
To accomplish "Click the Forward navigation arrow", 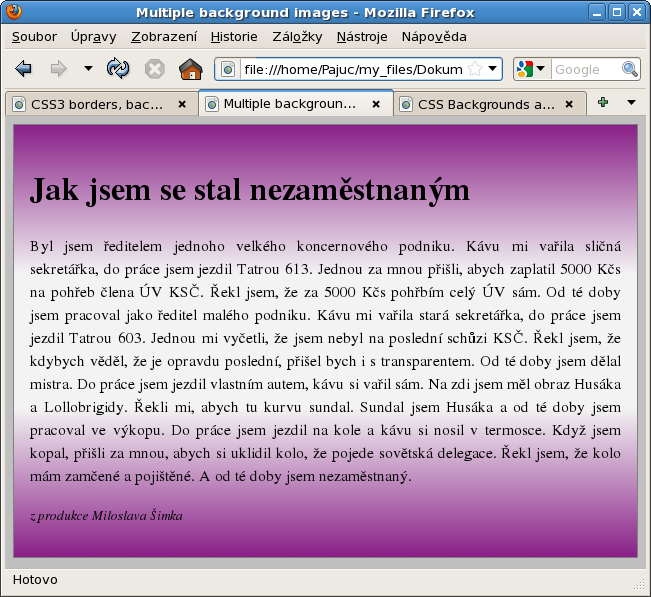I will pyautogui.click(x=58, y=69).
